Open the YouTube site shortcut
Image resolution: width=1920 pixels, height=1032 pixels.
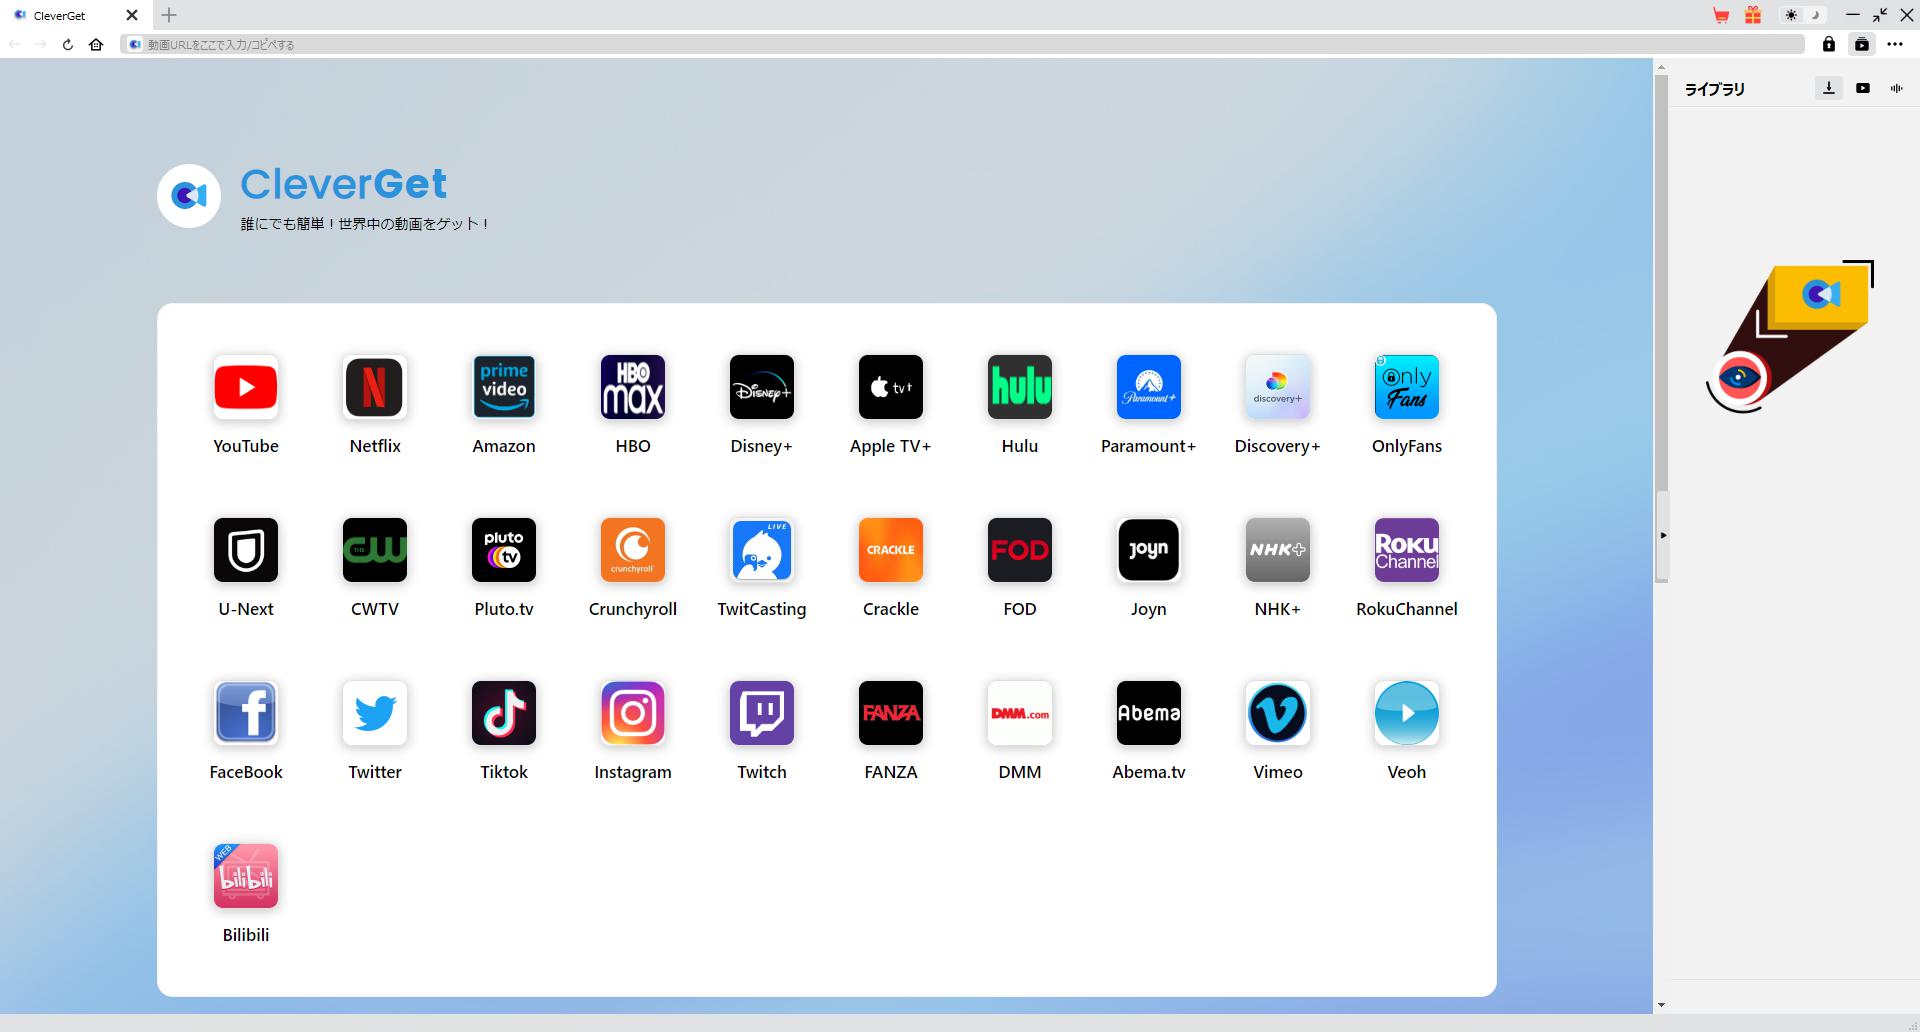pos(246,387)
